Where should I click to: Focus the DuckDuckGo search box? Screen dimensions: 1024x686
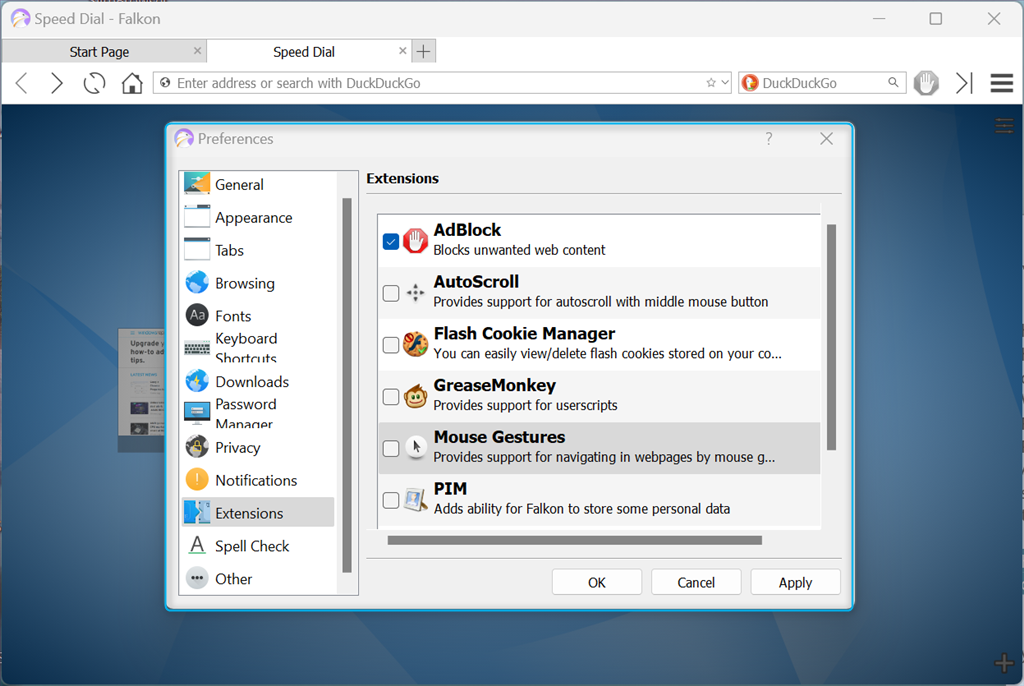coord(822,83)
